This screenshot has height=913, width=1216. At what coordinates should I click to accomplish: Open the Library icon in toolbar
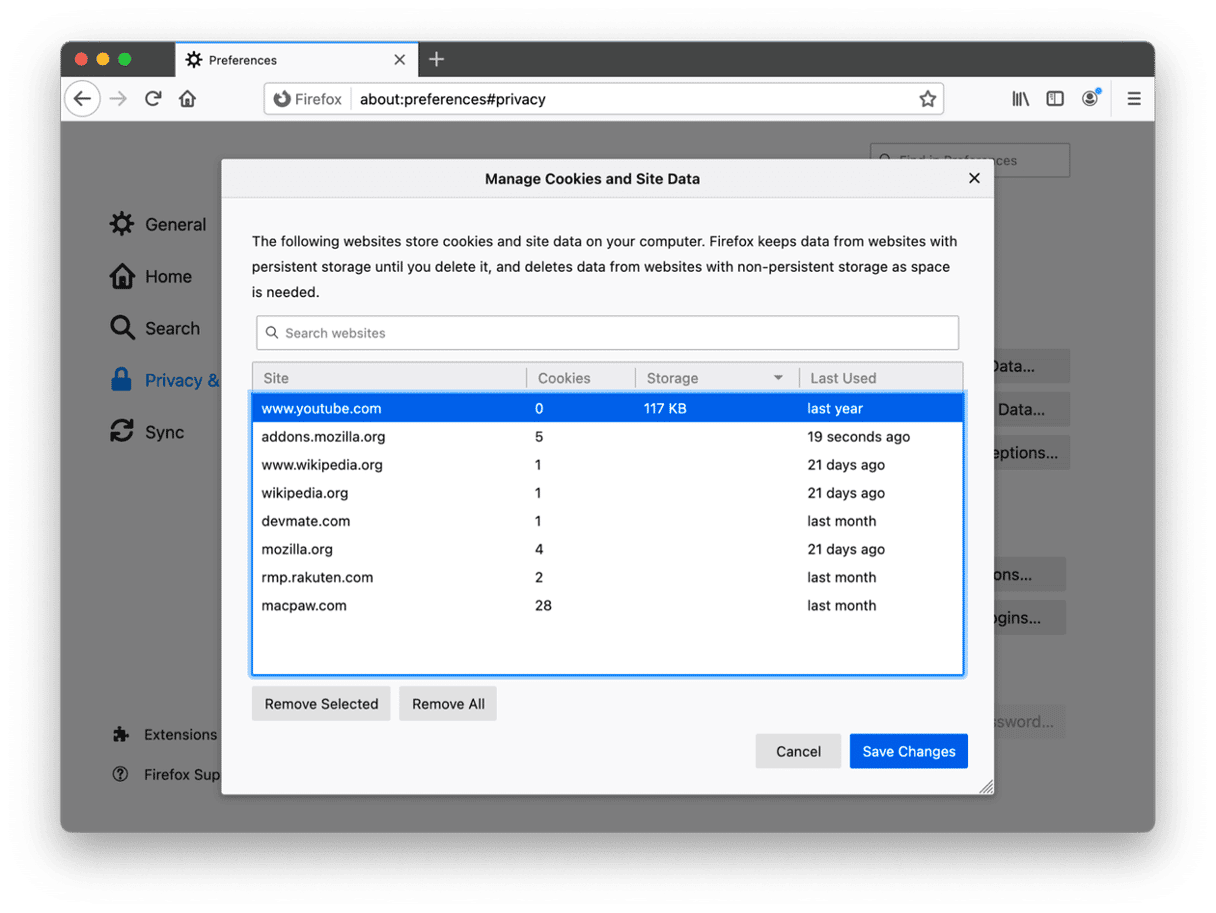1020,99
